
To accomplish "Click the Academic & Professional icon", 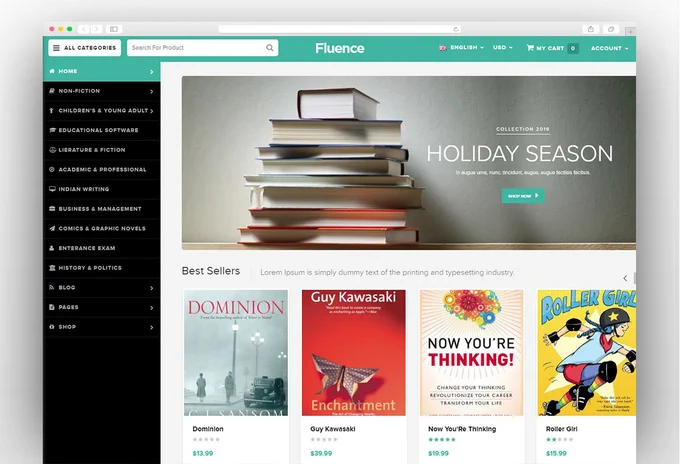I will pyautogui.click(x=52, y=170).
